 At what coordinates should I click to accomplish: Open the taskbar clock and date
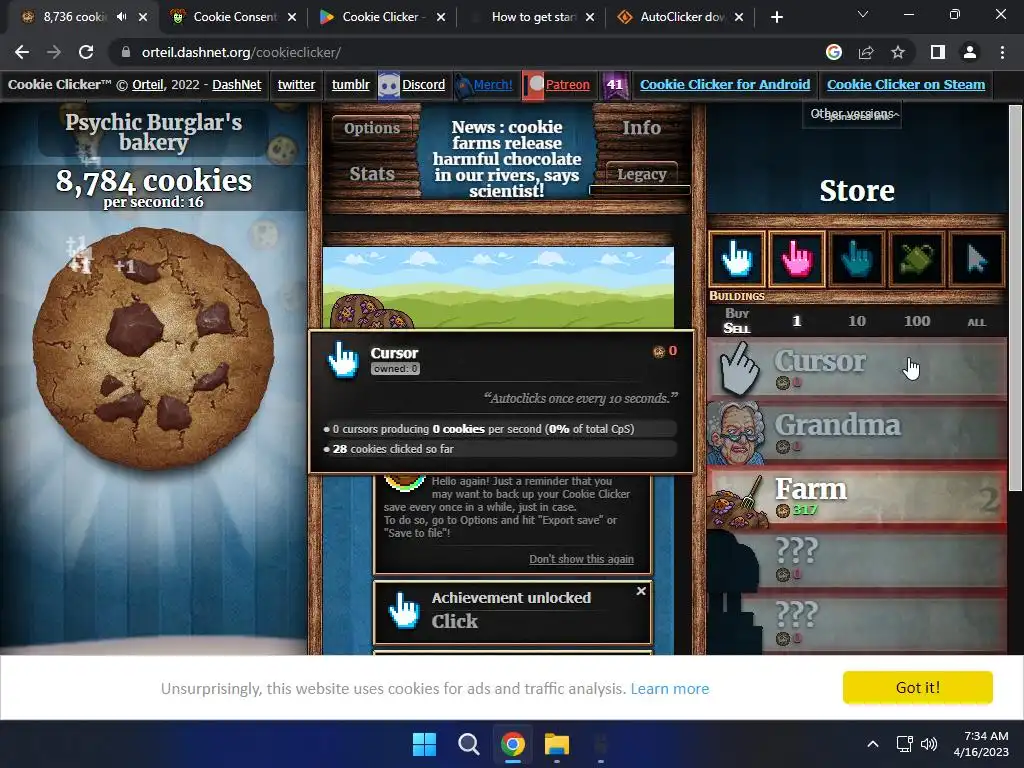tap(982, 744)
